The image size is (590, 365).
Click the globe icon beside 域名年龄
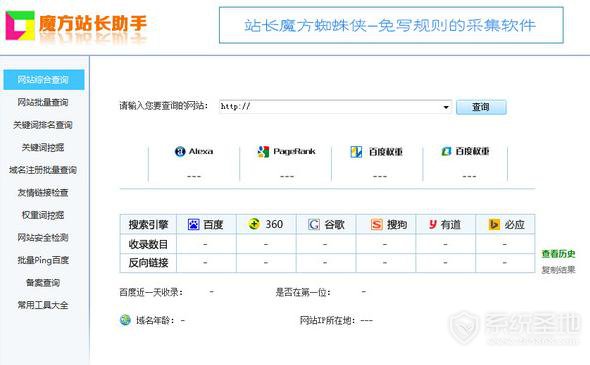[x=125, y=320]
